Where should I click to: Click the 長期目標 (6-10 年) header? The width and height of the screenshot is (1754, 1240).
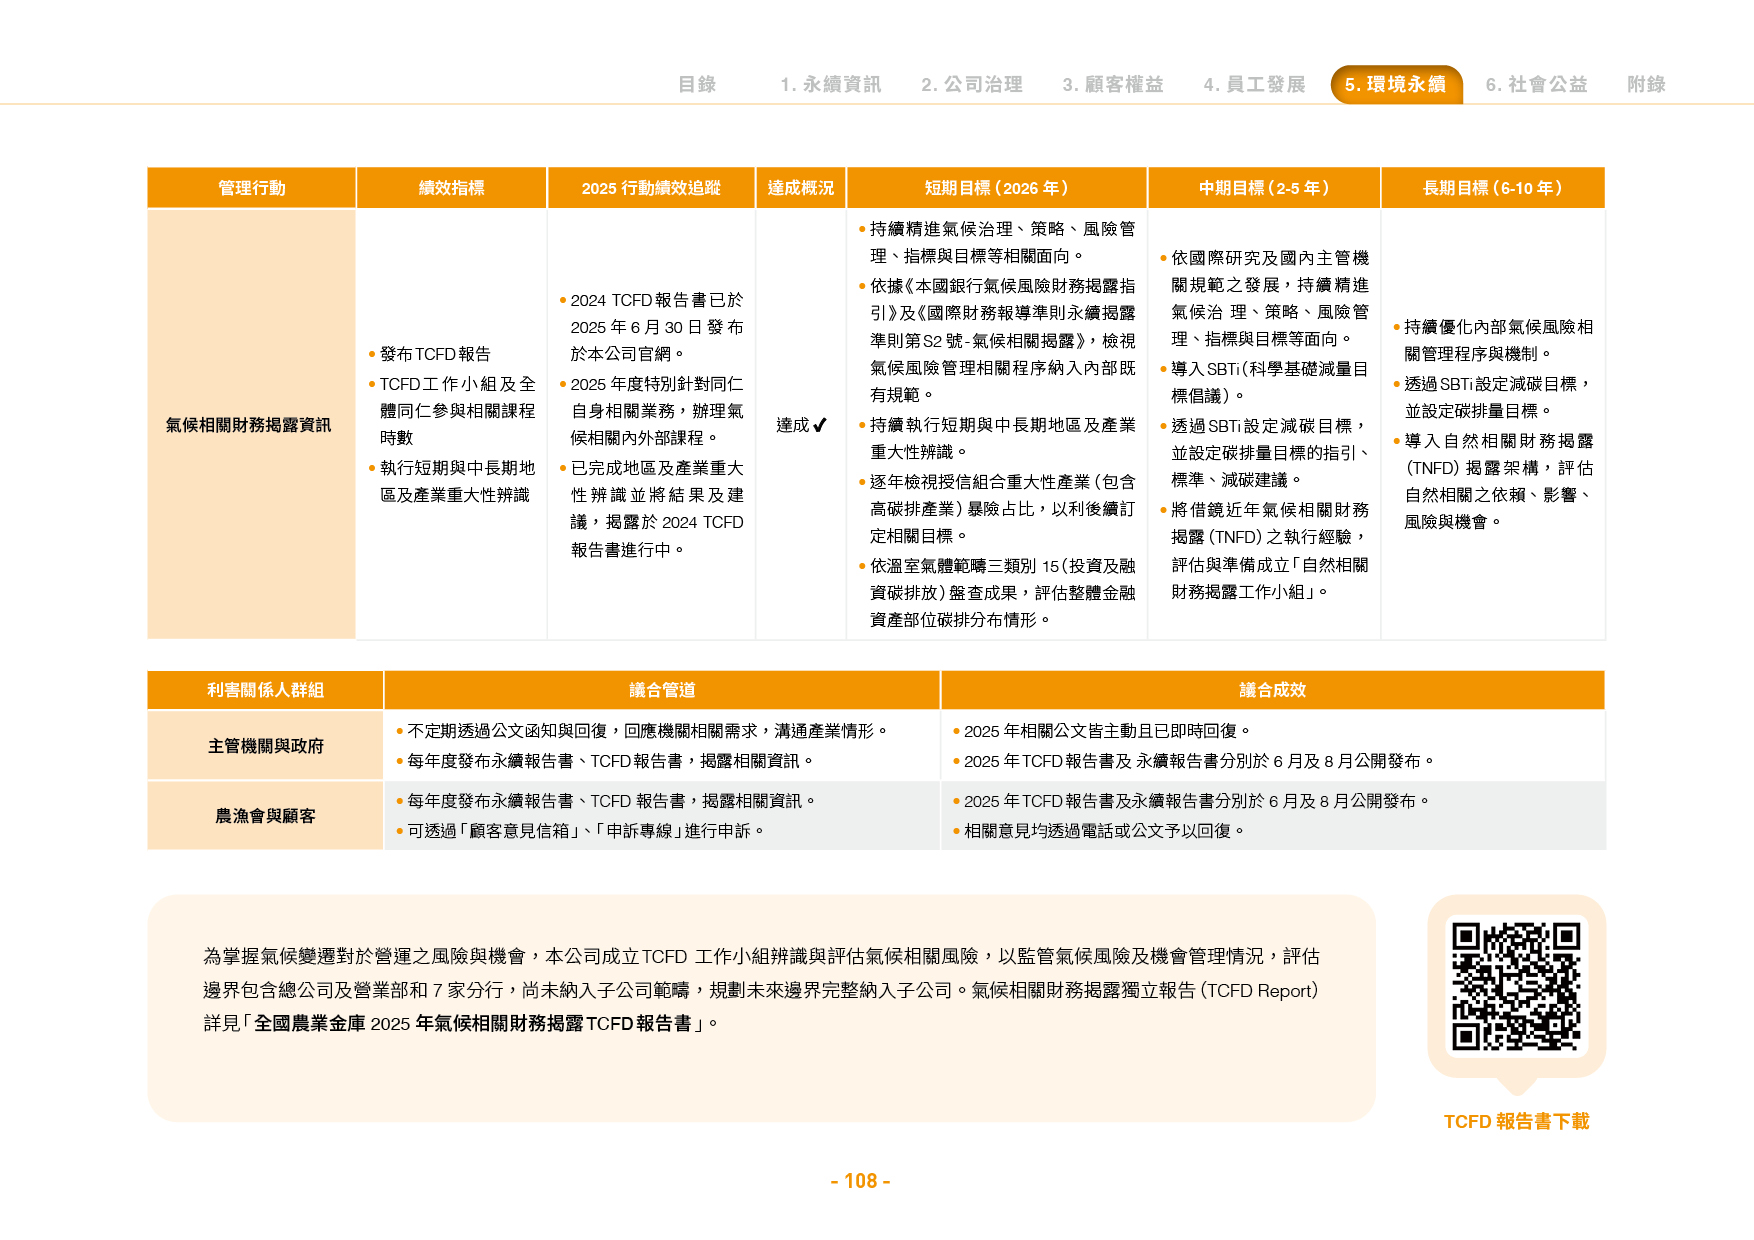tap(1493, 188)
